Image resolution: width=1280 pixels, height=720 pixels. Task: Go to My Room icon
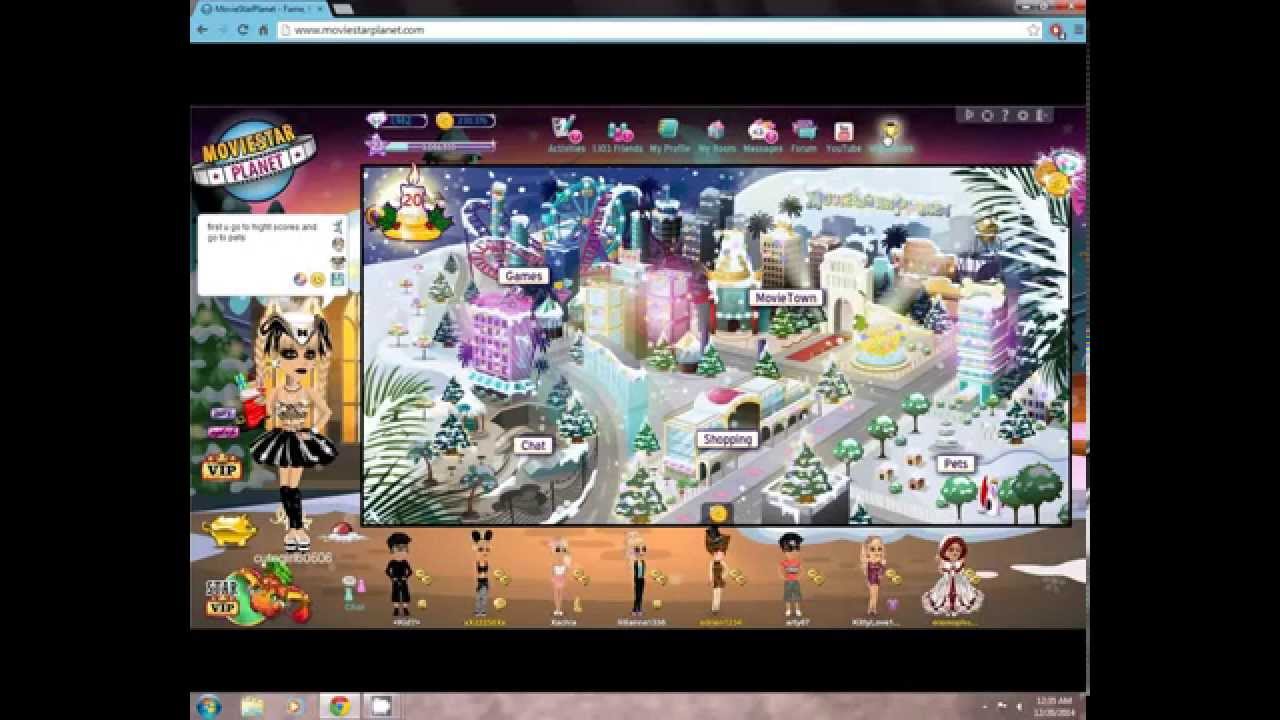[716, 130]
